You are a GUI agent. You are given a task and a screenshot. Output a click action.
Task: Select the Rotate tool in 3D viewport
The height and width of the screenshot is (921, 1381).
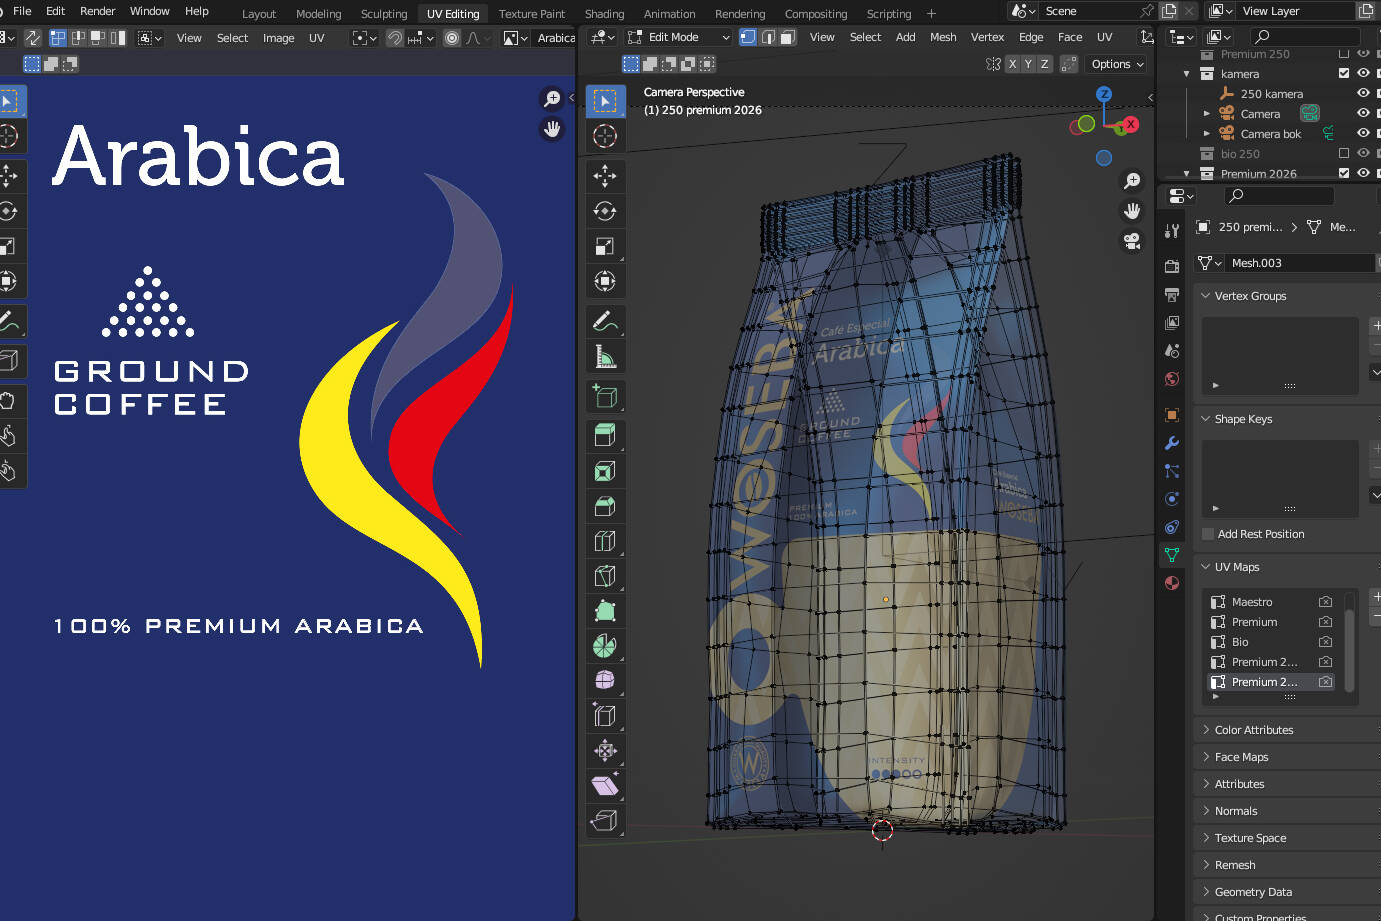[605, 211]
